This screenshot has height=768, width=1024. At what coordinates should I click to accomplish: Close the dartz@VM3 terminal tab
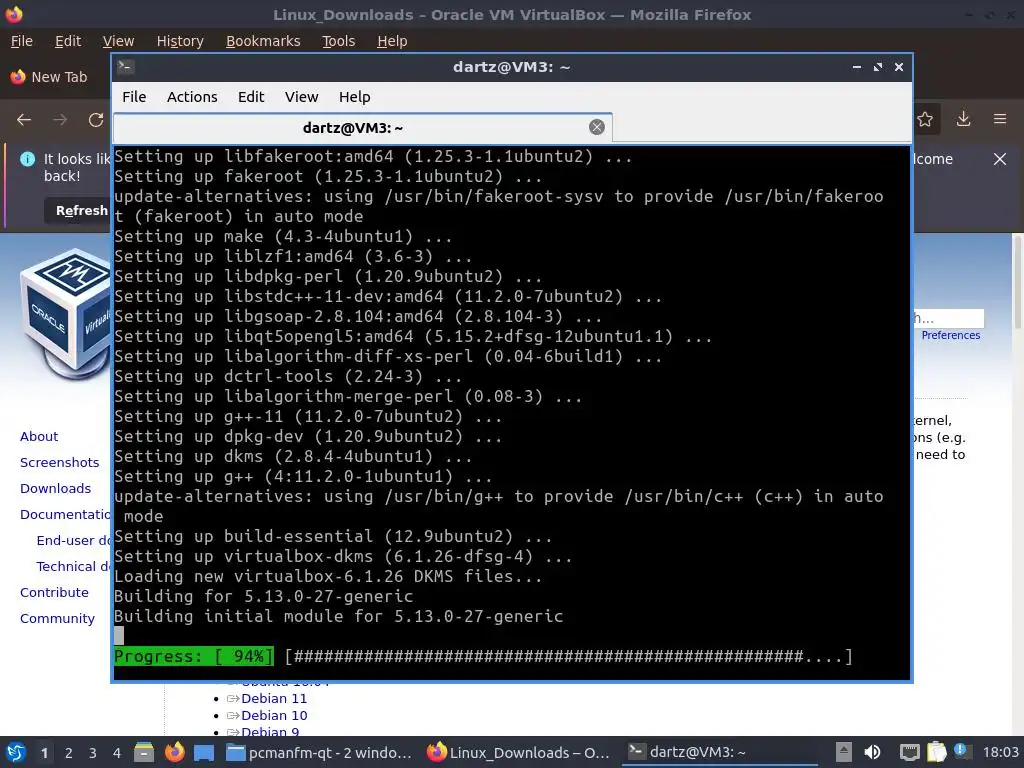tap(596, 127)
